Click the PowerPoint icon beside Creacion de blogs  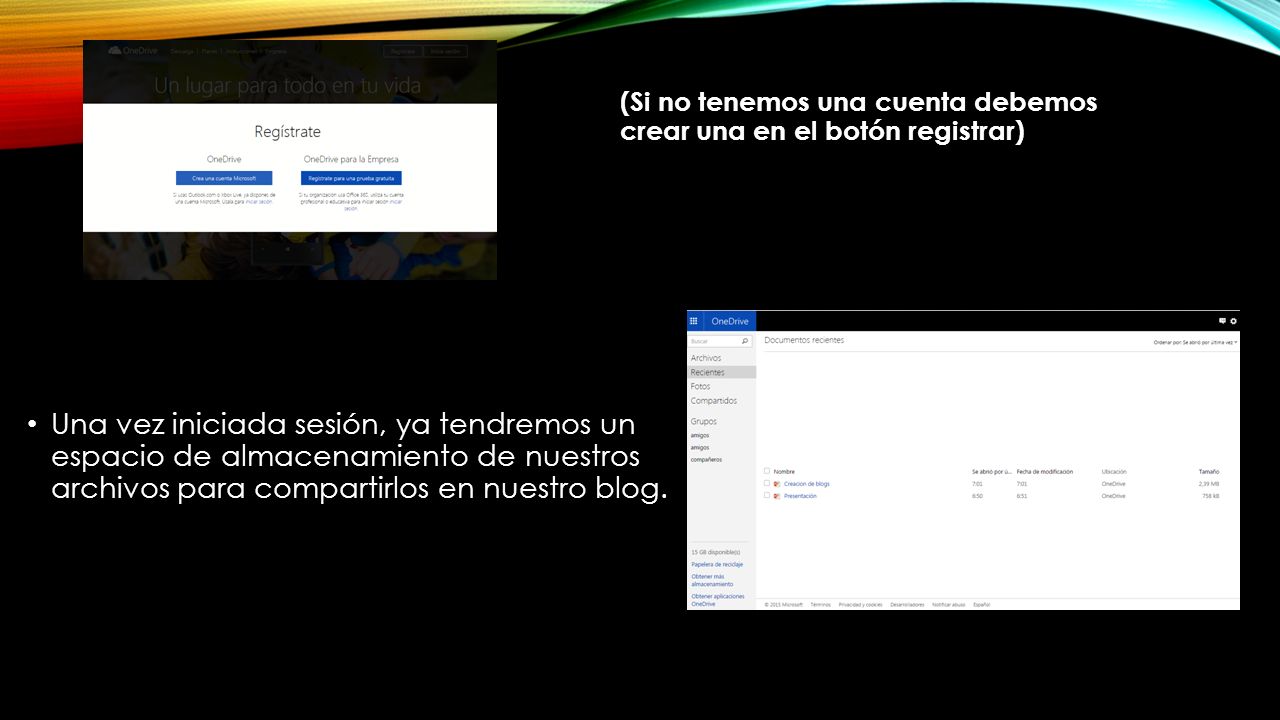coord(777,484)
